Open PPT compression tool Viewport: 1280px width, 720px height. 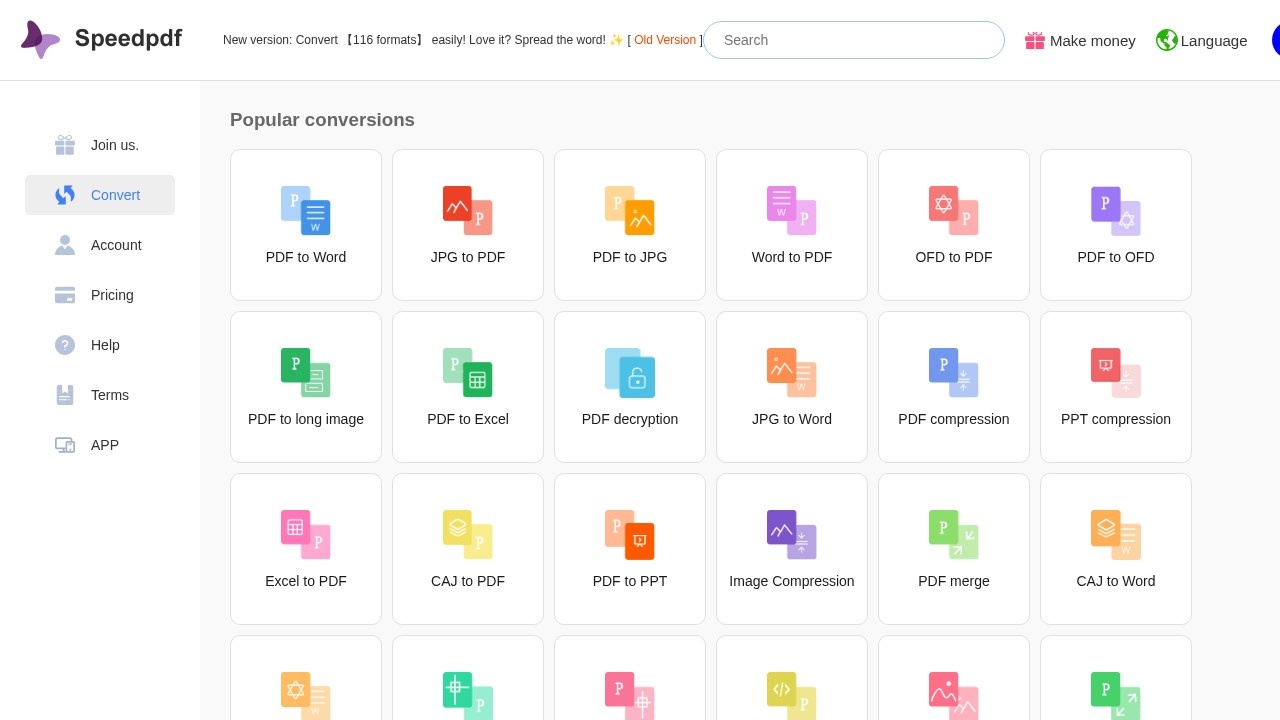click(x=1116, y=387)
